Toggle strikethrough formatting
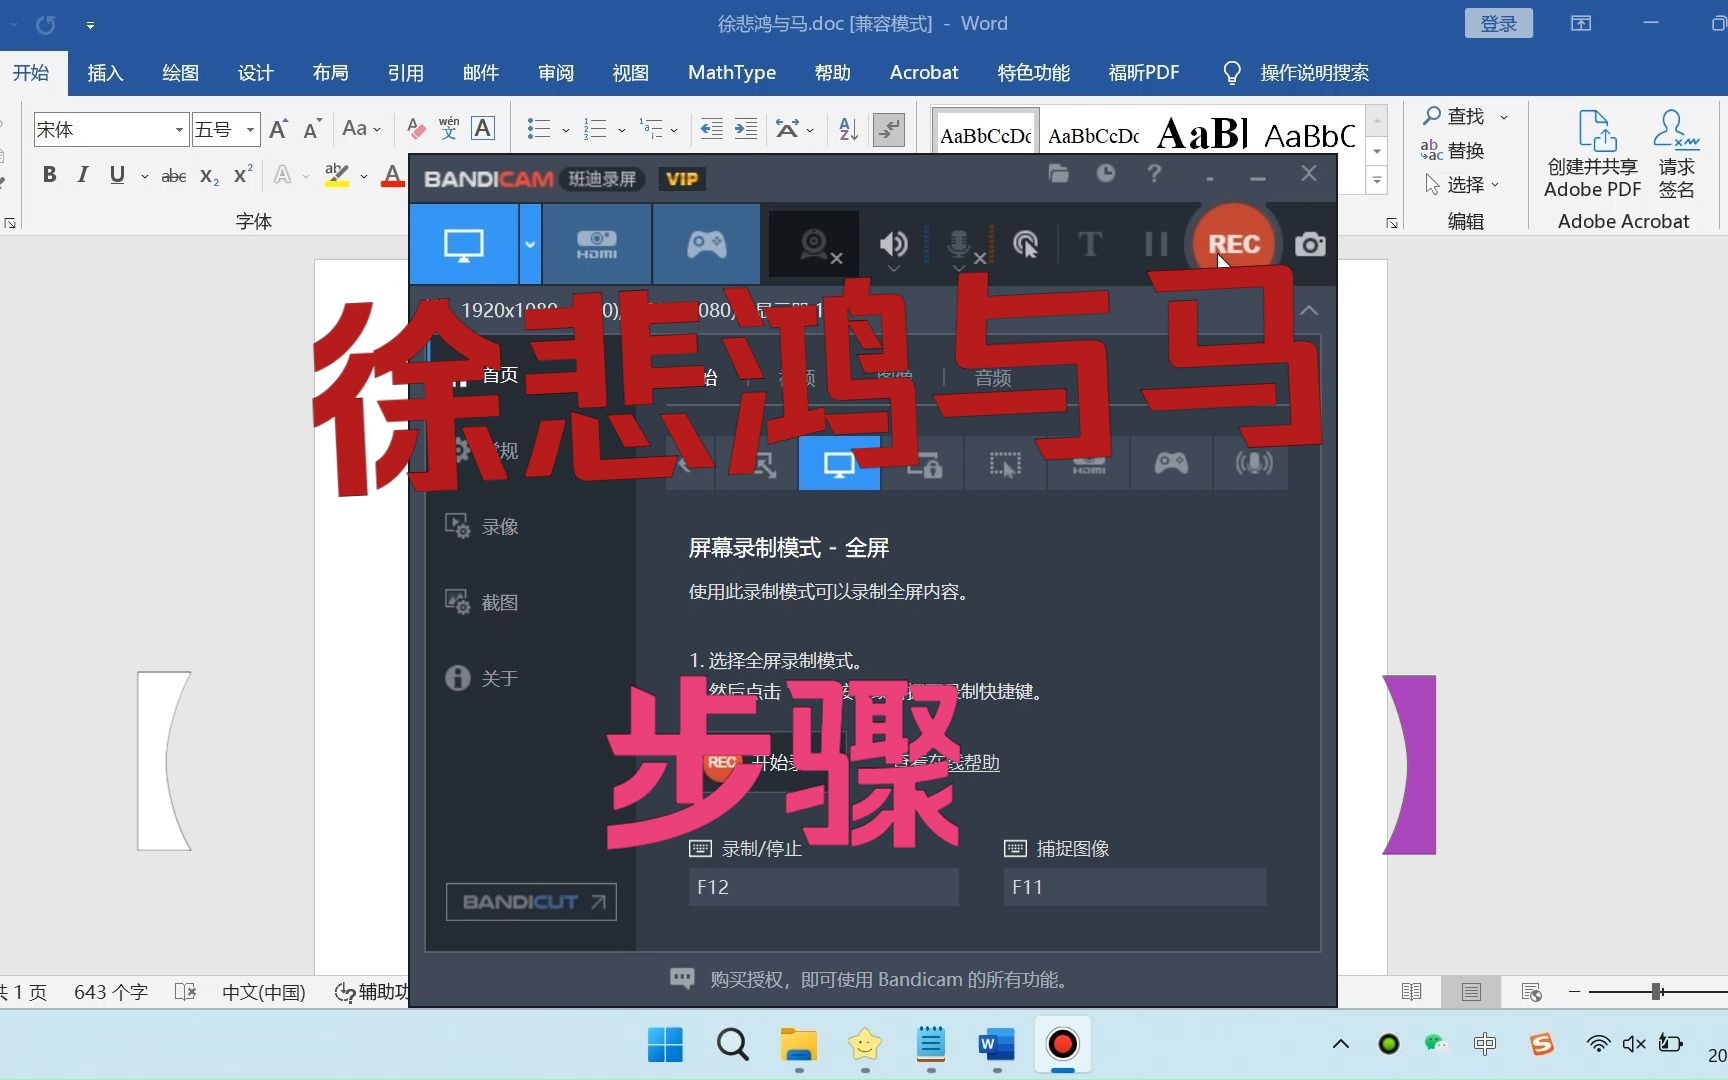The width and height of the screenshot is (1728, 1080). click(173, 176)
